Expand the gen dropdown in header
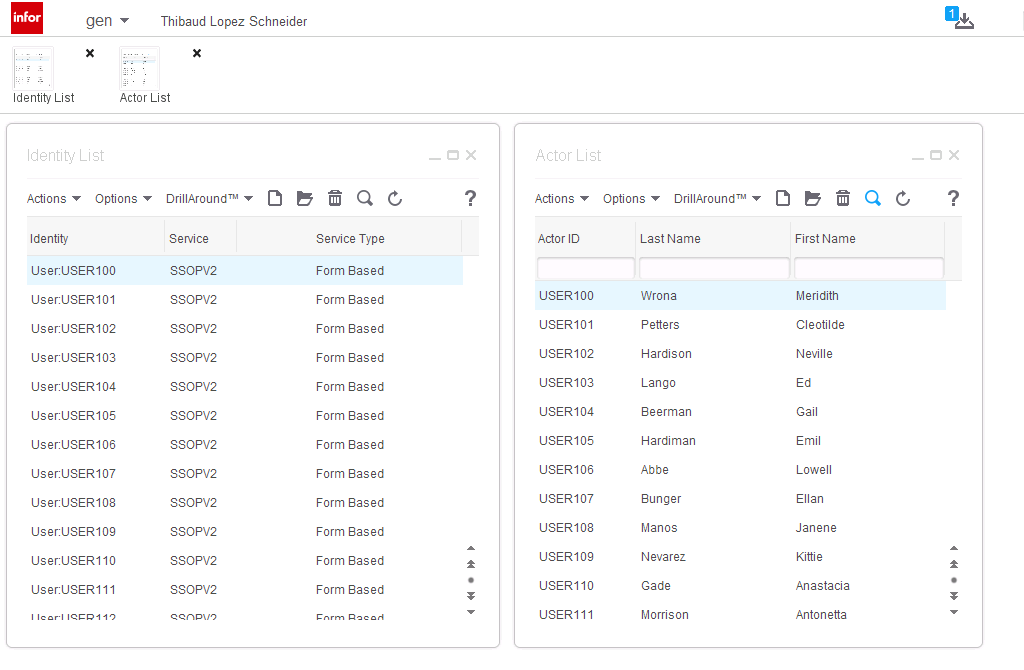 107,21
